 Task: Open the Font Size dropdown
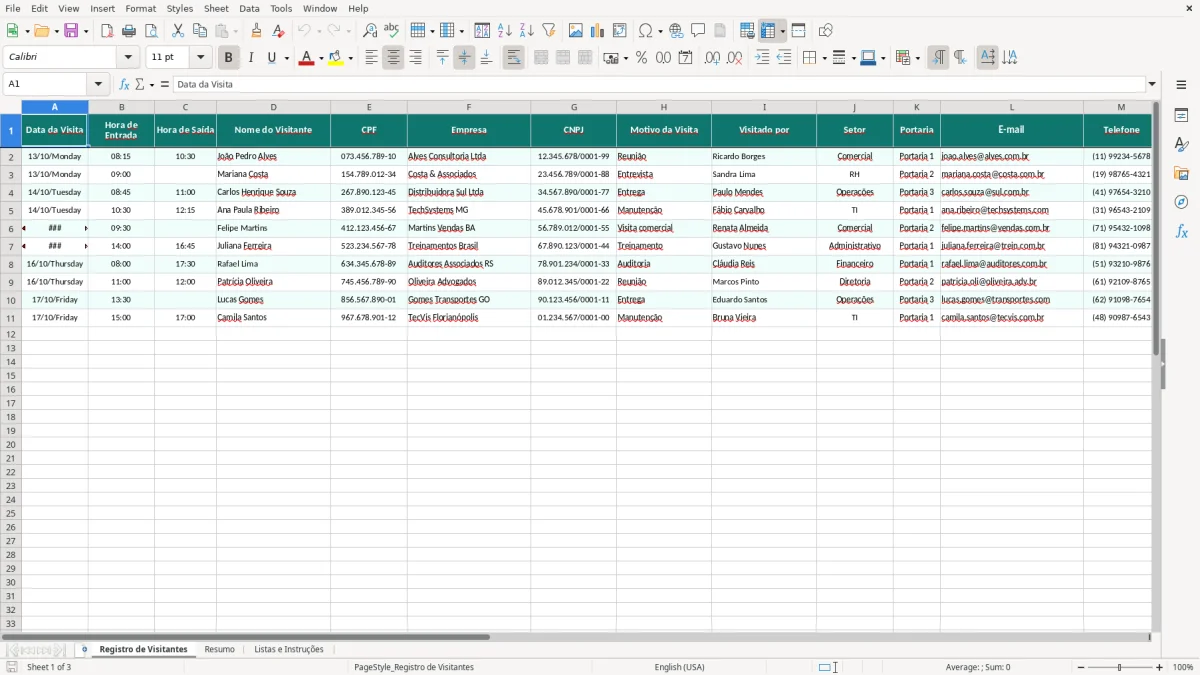coord(200,58)
